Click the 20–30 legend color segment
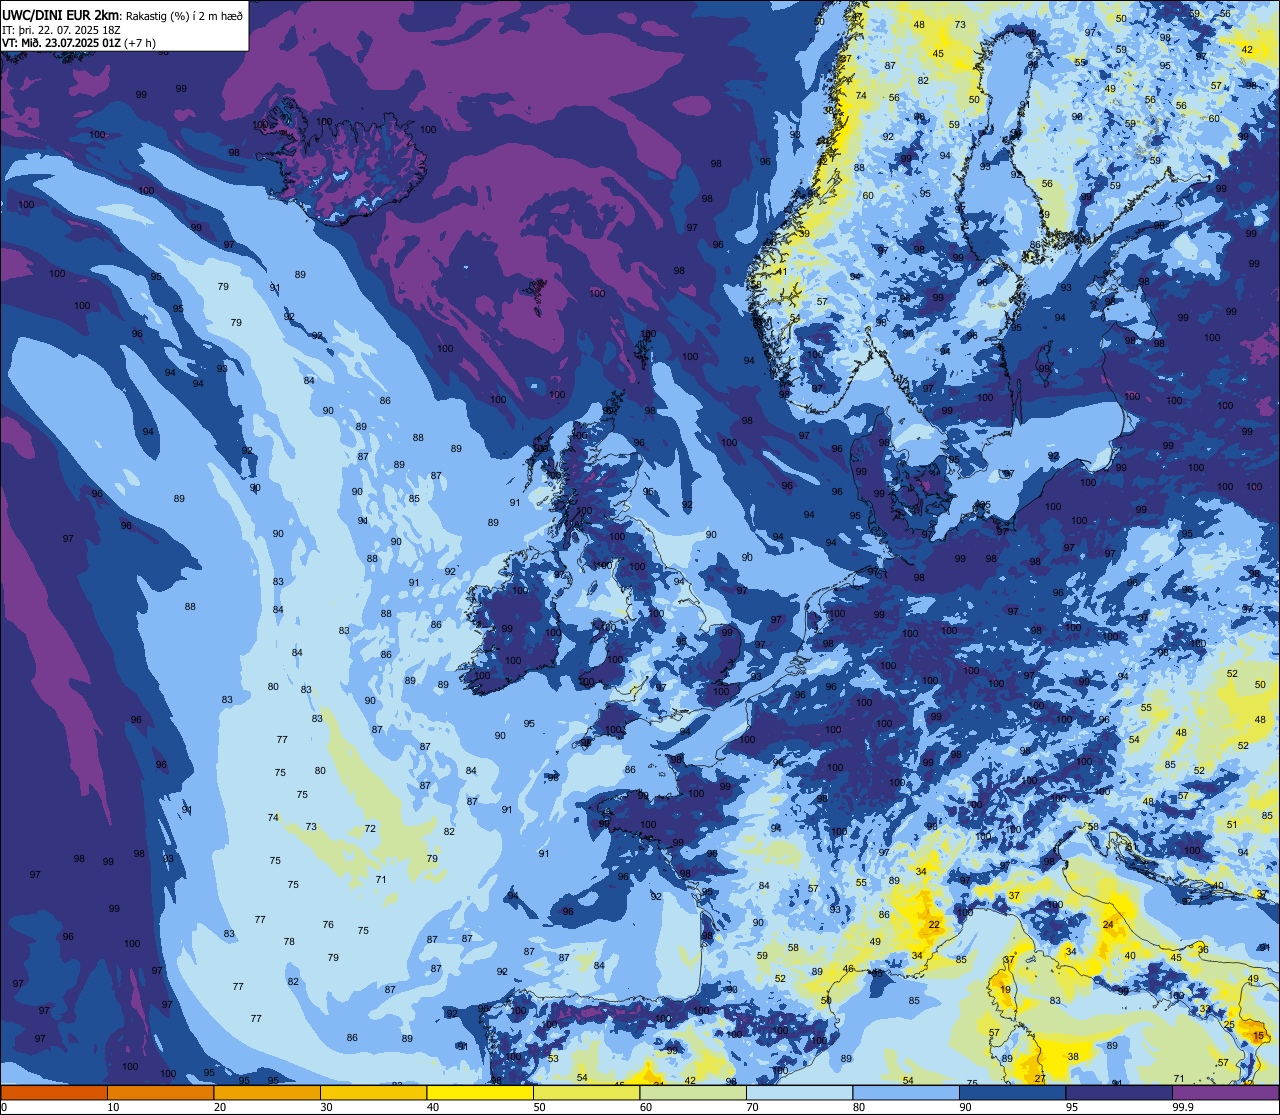 [x=267, y=1092]
